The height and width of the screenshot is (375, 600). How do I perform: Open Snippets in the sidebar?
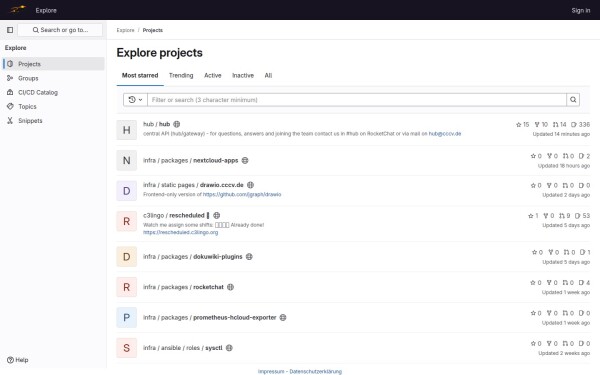tap(54, 121)
